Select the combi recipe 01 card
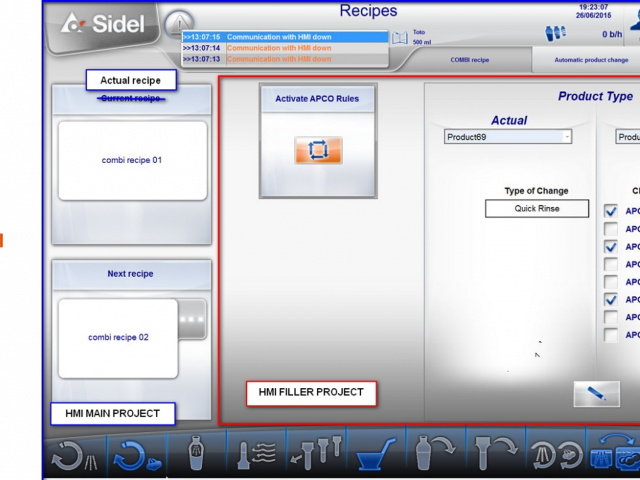Viewport: 640px width, 480px height. coord(132,160)
